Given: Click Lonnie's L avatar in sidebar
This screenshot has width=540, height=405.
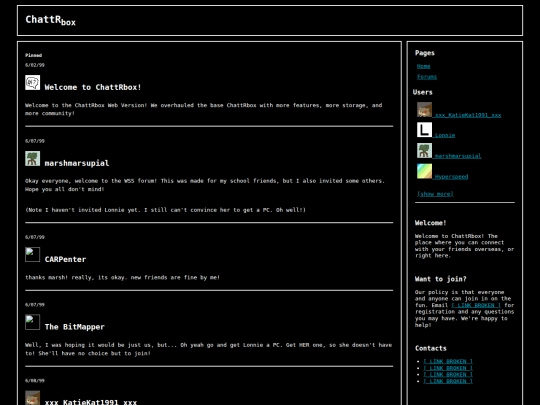Looking at the screenshot, I should pos(424,130).
